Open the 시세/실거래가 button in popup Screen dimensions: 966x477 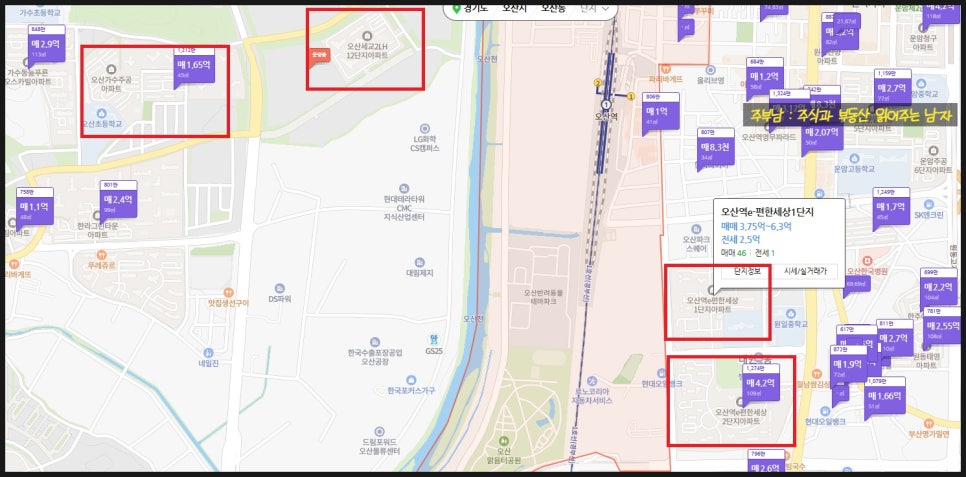point(806,271)
